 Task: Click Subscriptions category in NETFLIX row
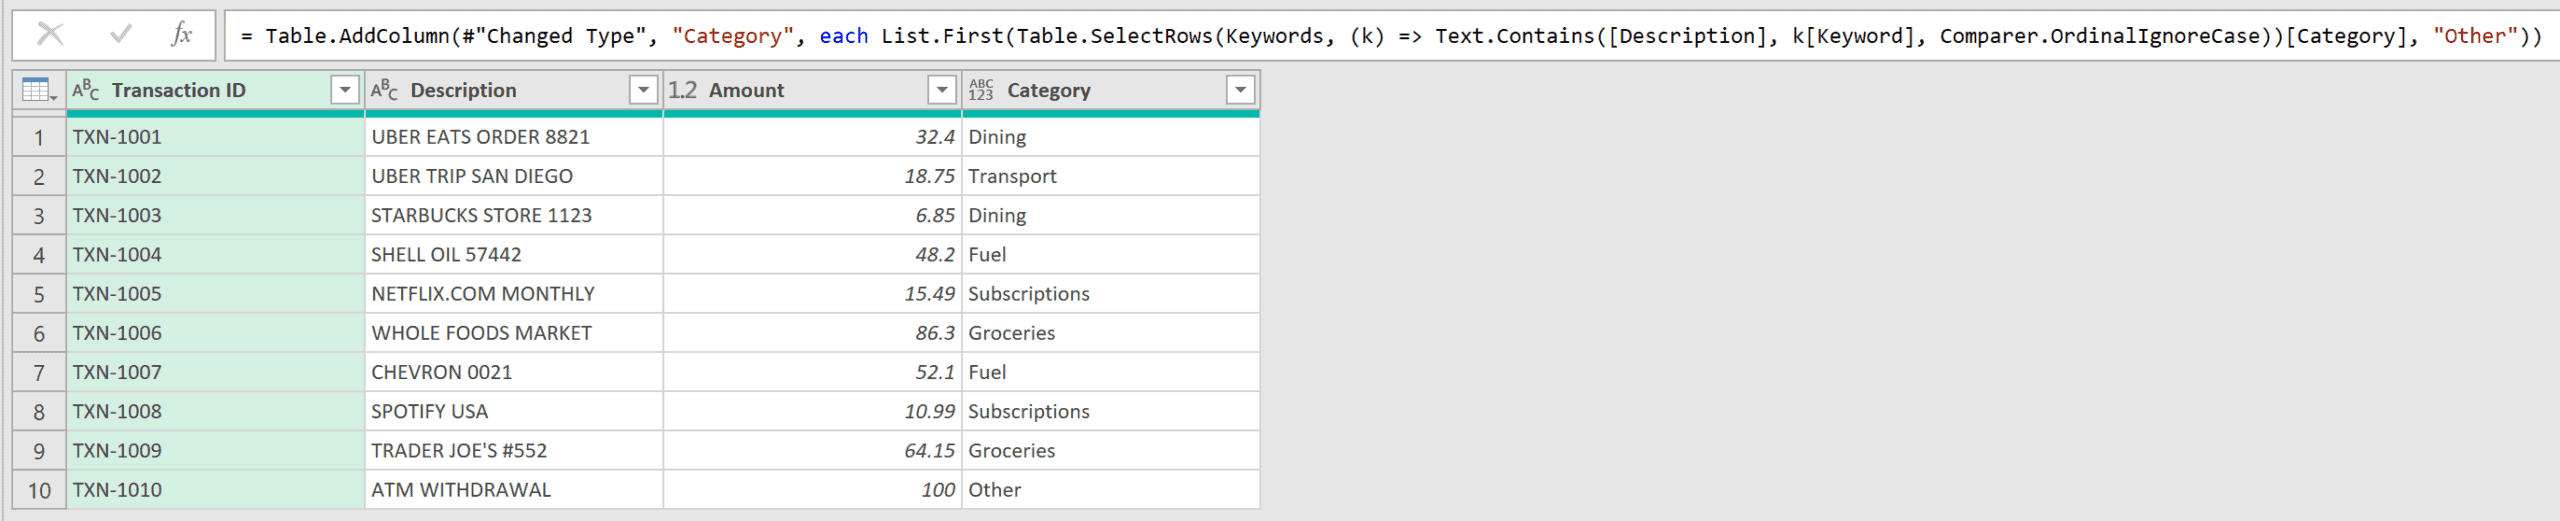click(x=1111, y=294)
